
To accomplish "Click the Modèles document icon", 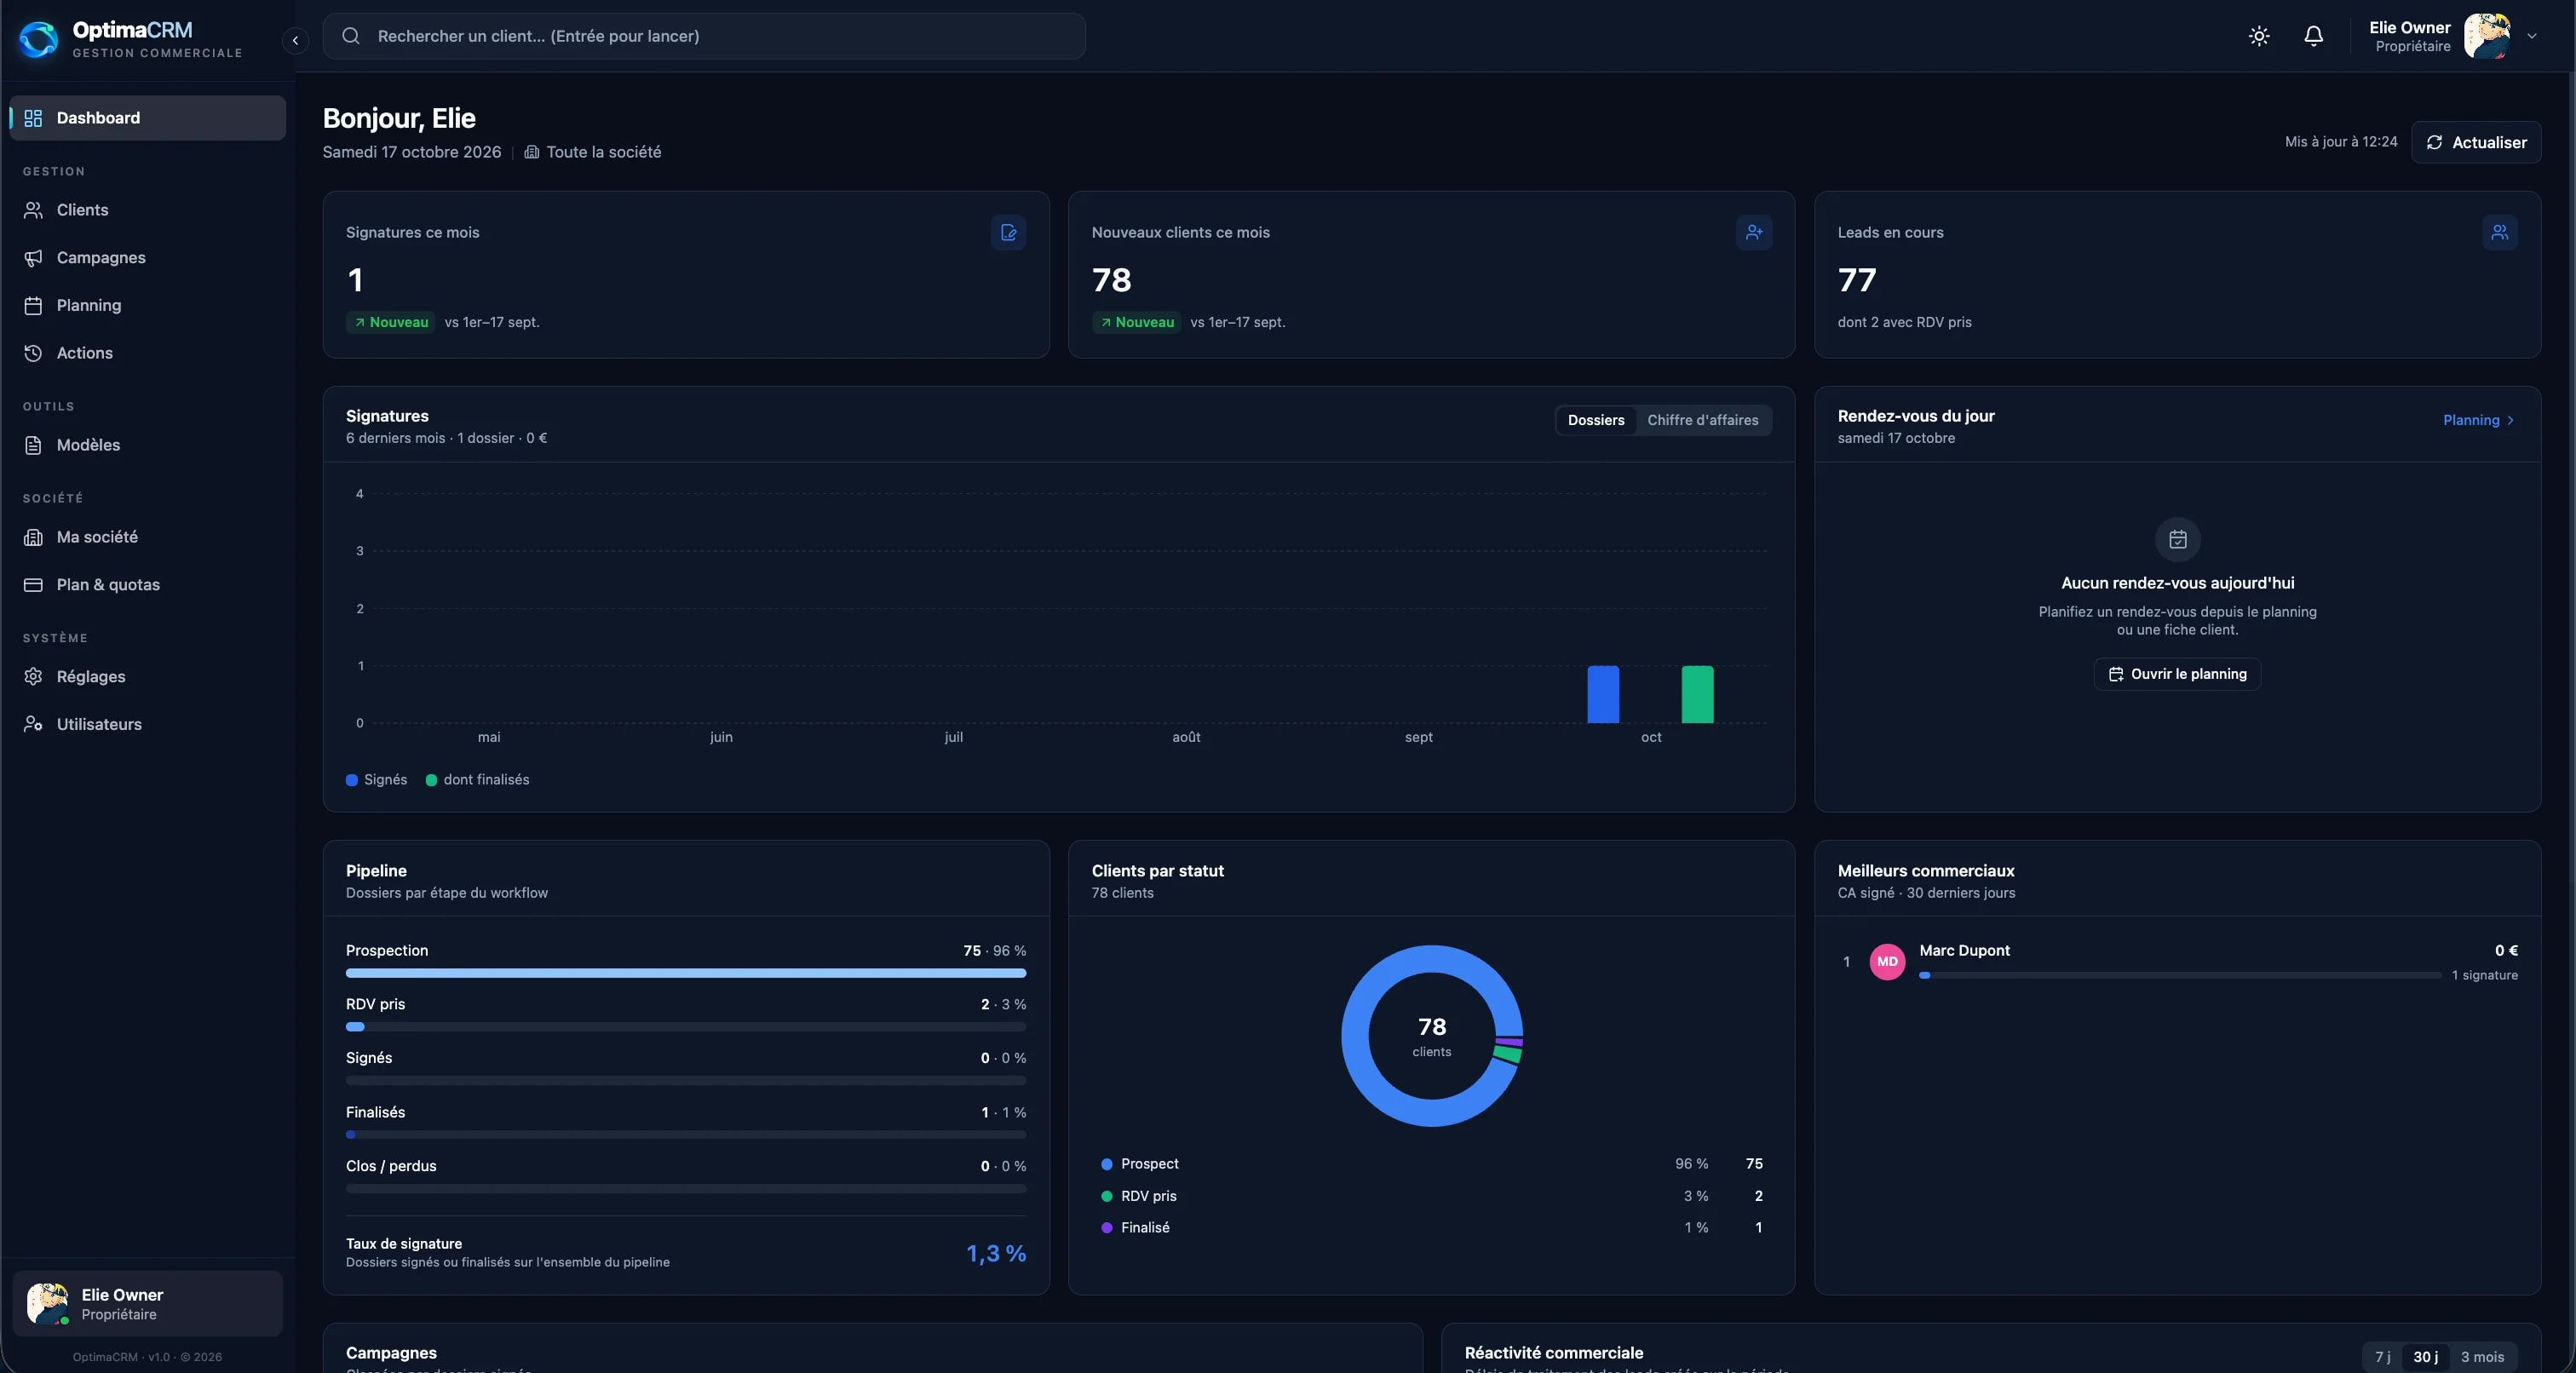I will [x=33, y=445].
